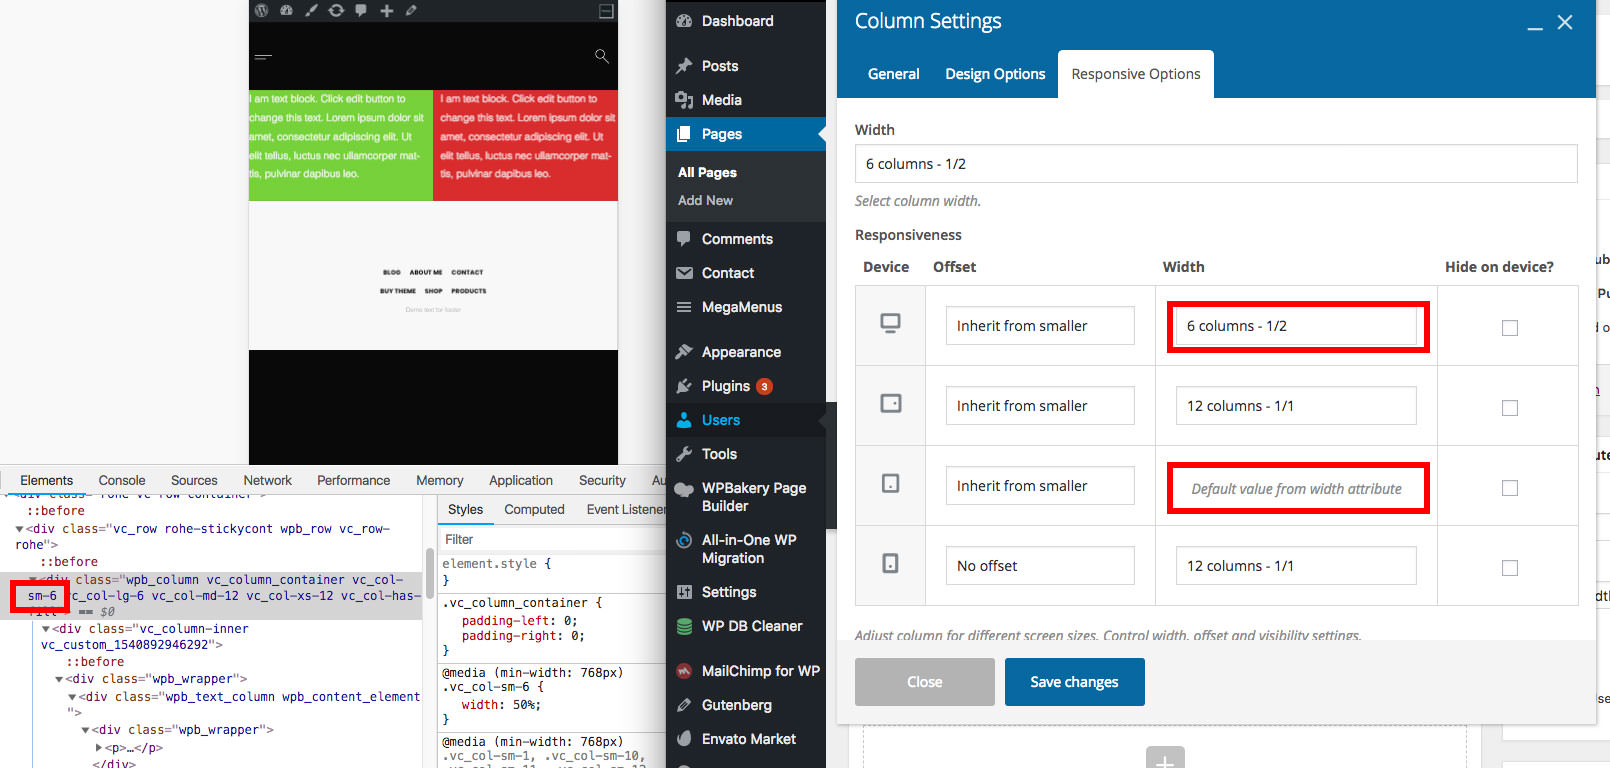Open the hamburger menu in the site preview

coord(263,57)
